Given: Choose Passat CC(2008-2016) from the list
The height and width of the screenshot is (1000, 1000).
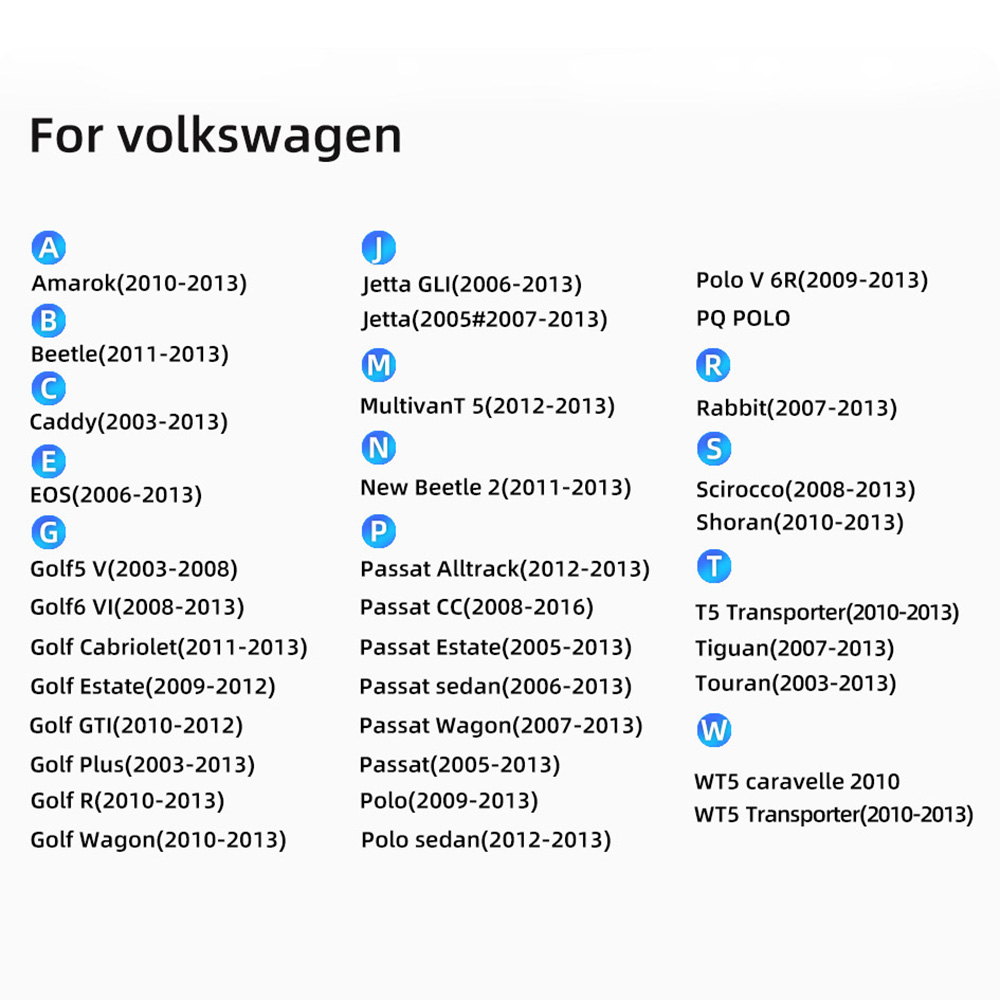Looking at the screenshot, I should [476, 607].
